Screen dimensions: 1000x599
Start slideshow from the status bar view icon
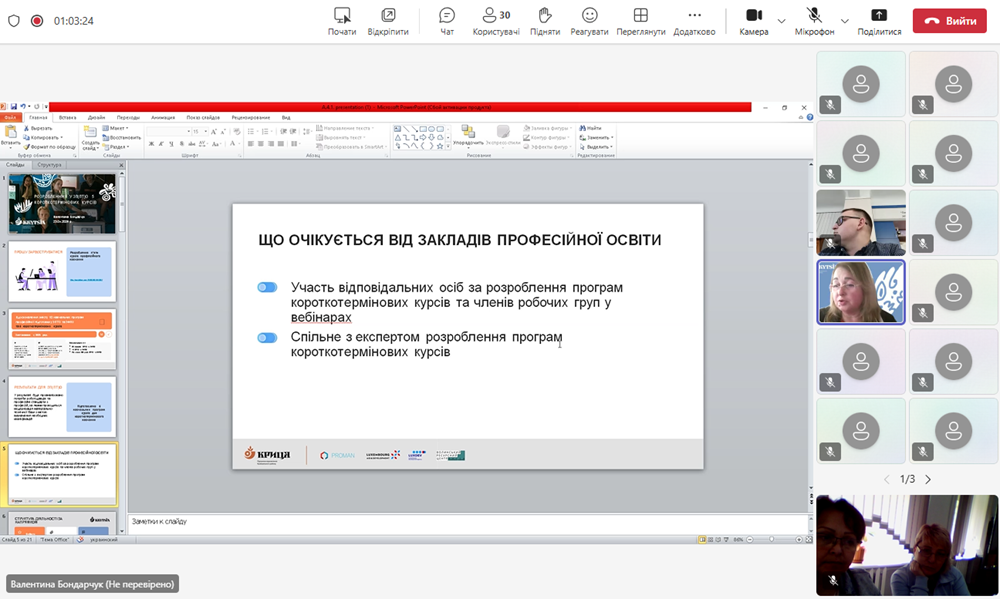point(726,539)
